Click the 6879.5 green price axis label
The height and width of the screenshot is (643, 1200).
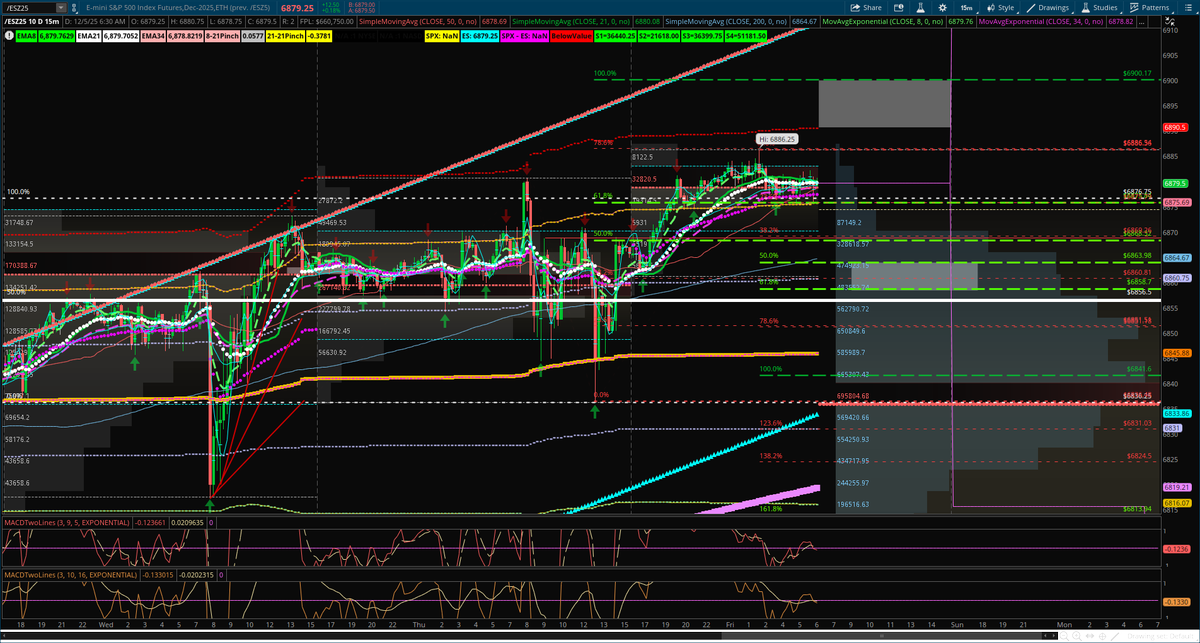[x=1175, y=184]
